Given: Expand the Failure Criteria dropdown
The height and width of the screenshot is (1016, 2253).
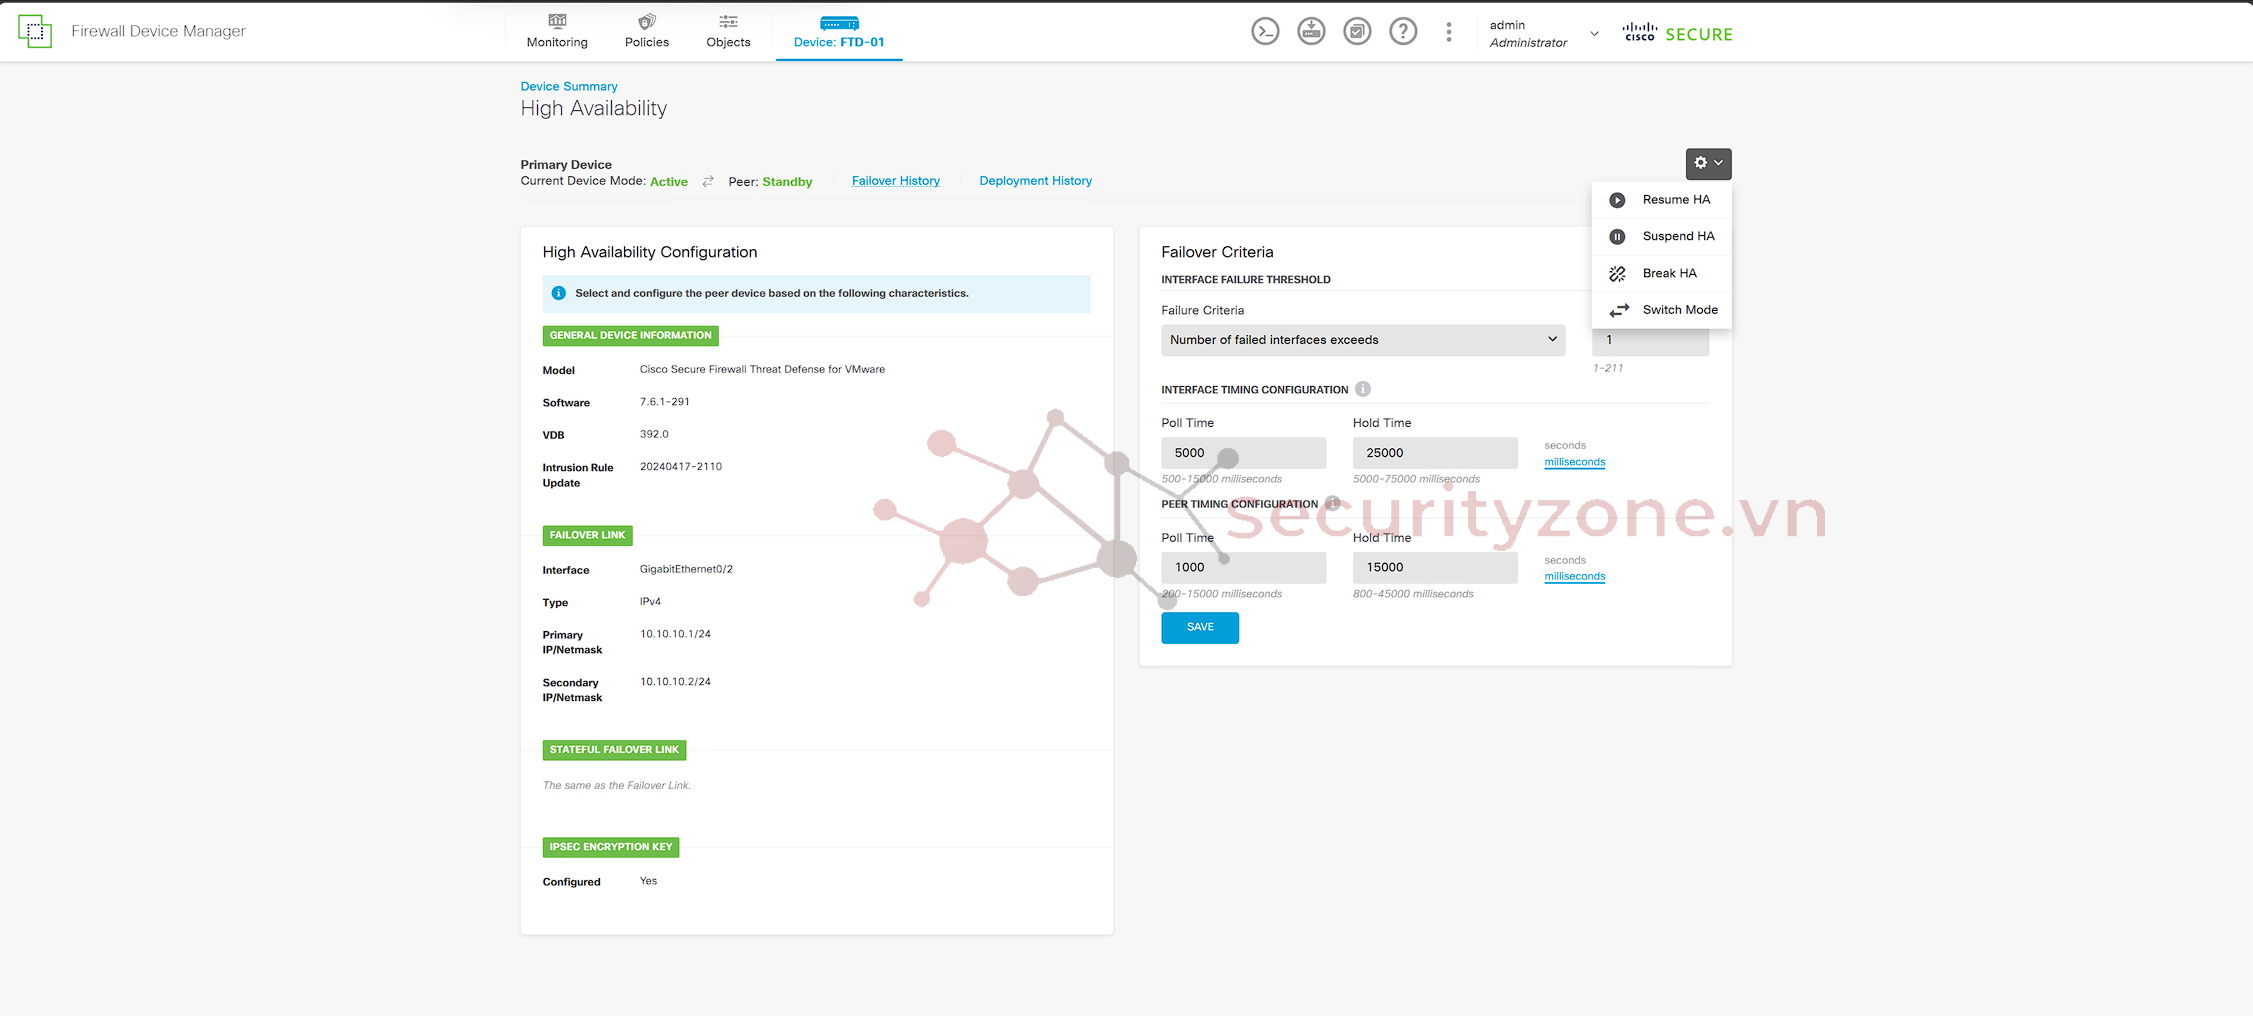Looking at the screenshot, I should pos(1362,340).
